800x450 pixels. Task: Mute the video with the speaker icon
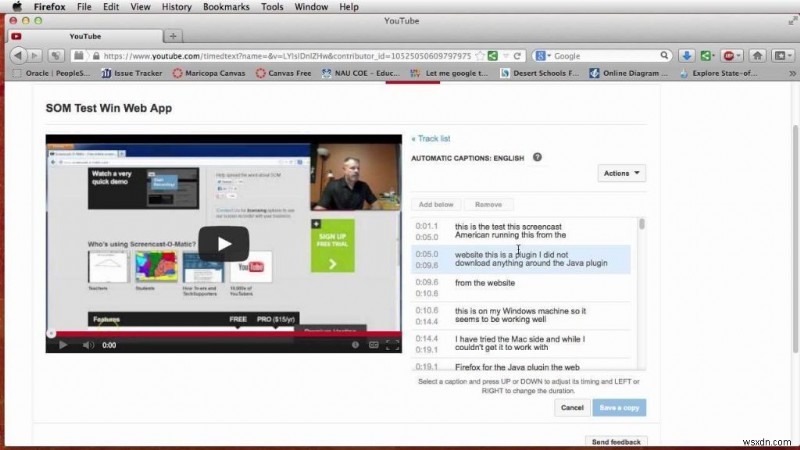pos(88,345)
